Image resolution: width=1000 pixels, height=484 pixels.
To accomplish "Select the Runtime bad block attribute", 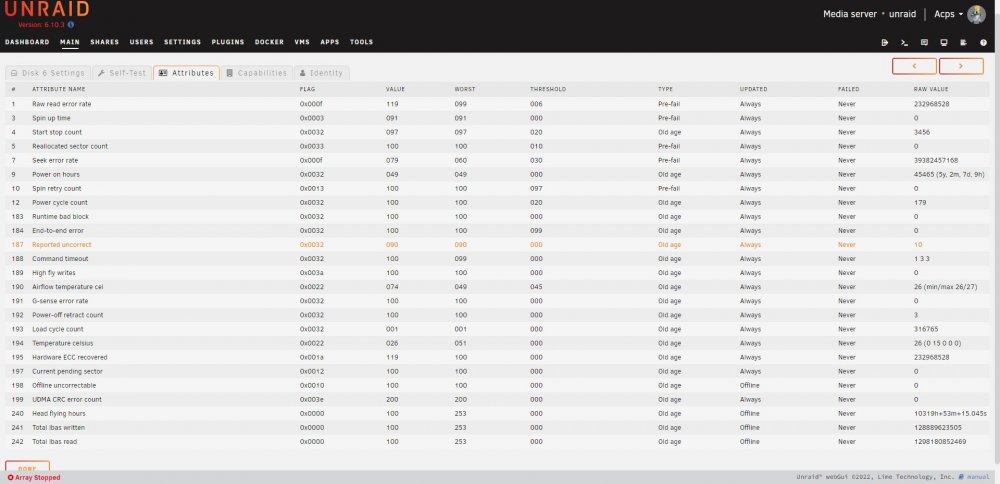I will pyautogui.click(x=61, y=216).
